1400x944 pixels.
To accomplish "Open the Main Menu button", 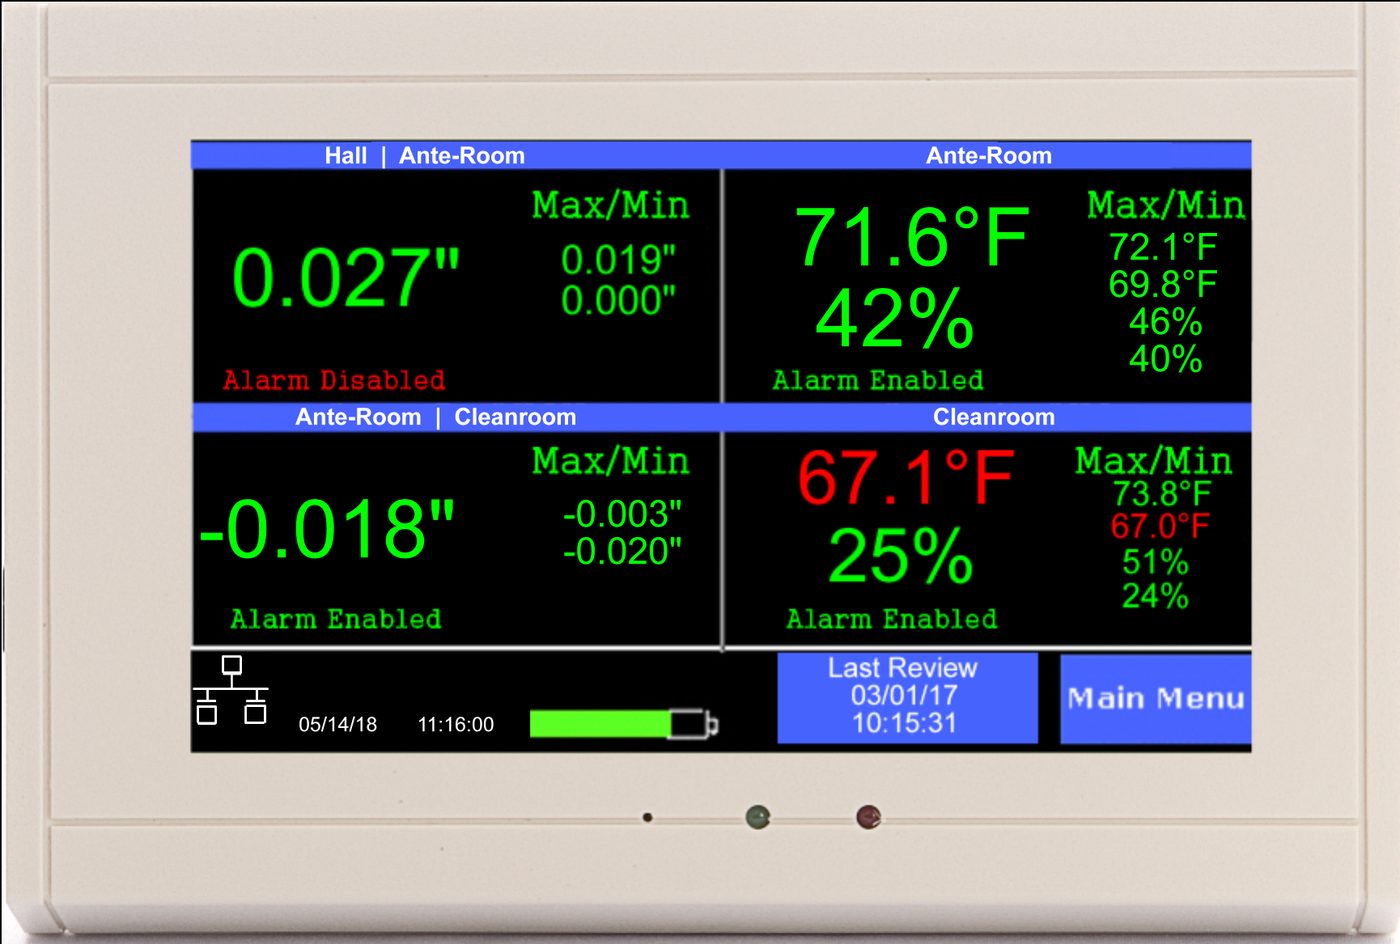I will (1155, 698).
